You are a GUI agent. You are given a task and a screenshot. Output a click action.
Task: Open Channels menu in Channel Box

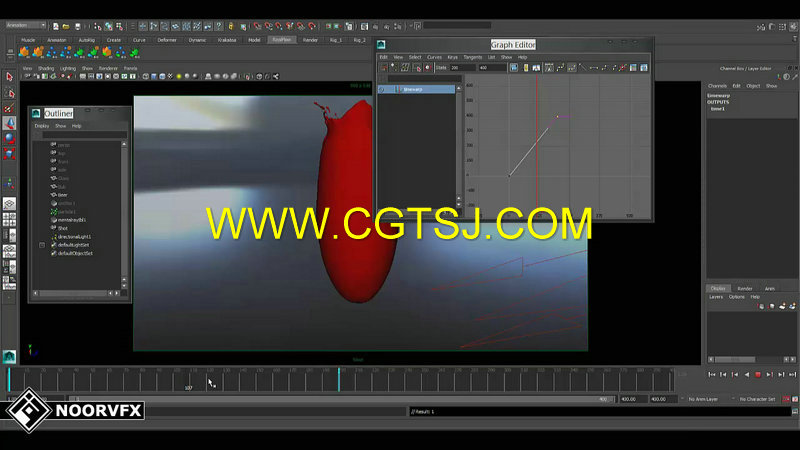point(717,86)
